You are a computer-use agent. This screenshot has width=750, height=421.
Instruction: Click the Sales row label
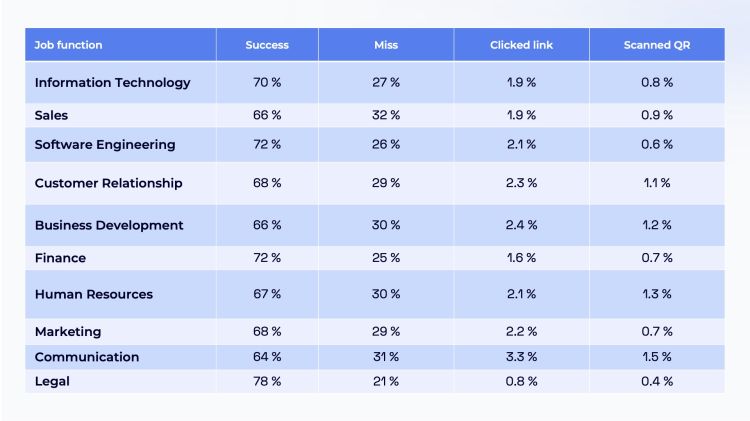click(51, 115)
